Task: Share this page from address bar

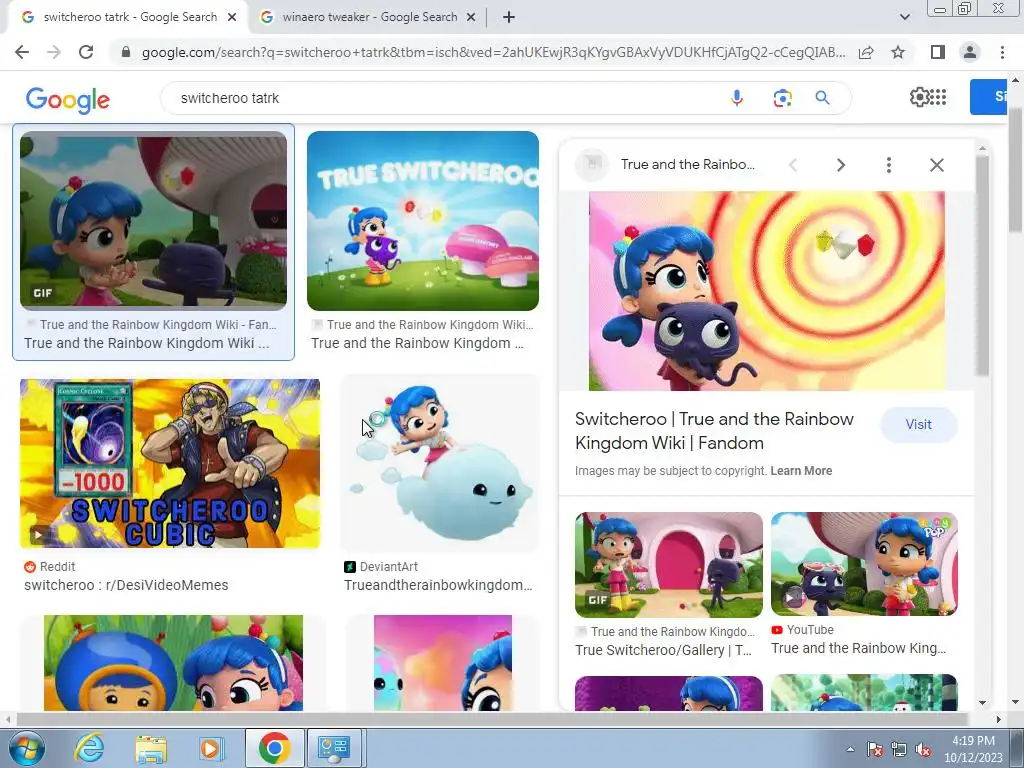Action: coord(866,52)
